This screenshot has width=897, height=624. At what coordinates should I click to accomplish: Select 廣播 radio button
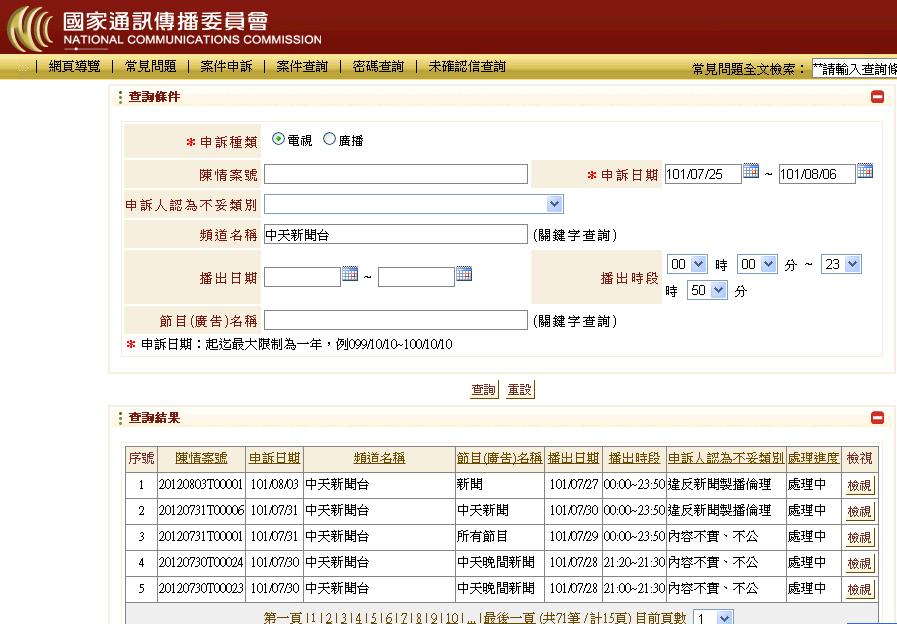click(329, 139)
